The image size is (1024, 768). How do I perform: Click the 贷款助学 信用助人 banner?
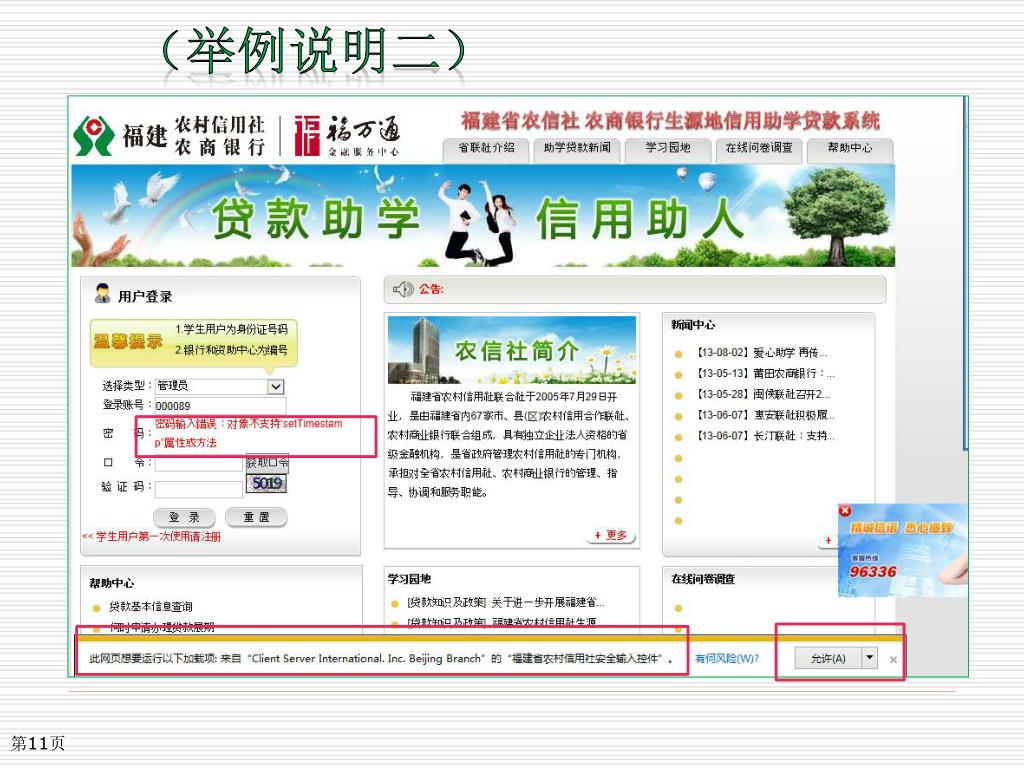483,216
